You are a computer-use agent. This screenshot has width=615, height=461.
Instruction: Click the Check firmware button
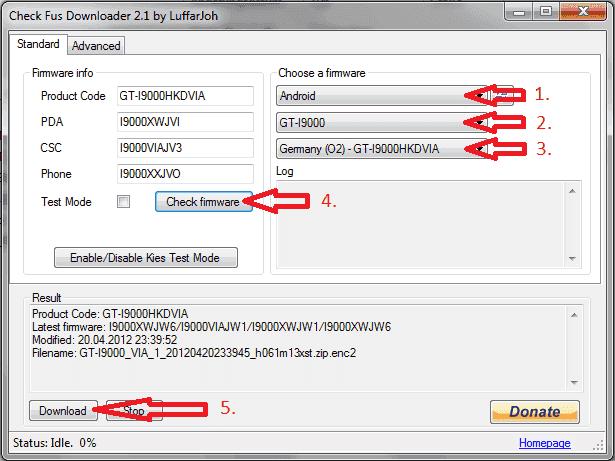(204, 202)
